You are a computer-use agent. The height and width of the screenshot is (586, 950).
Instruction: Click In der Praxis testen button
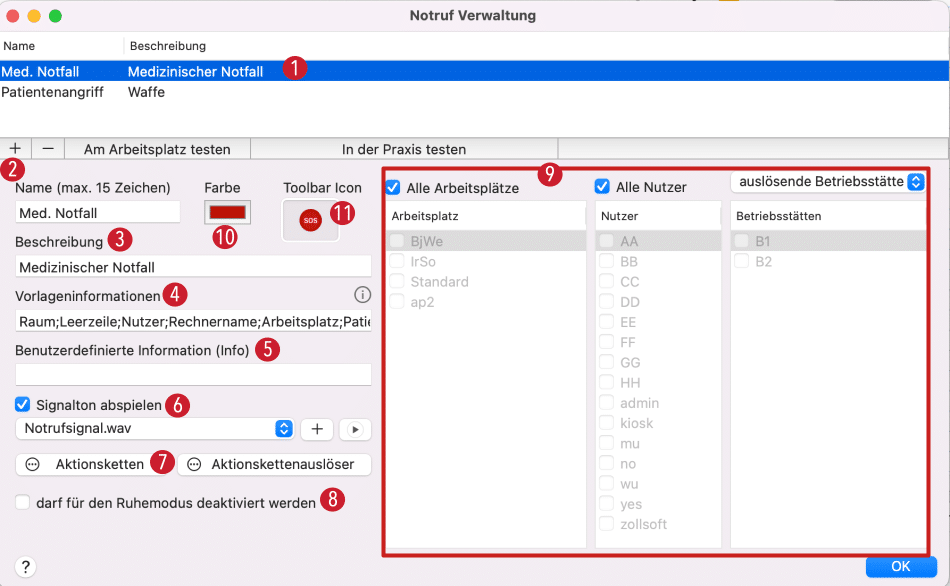tap(404, 149)
